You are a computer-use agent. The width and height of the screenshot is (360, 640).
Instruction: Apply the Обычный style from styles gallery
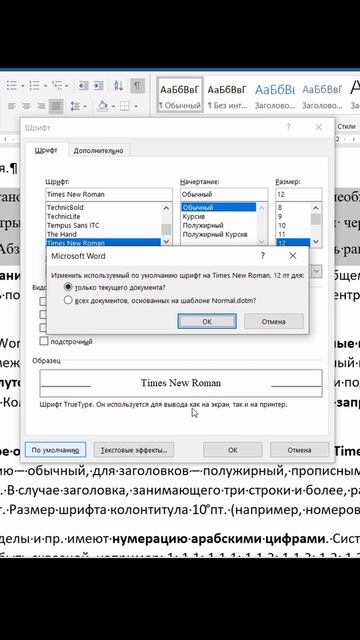pos(180,95)
